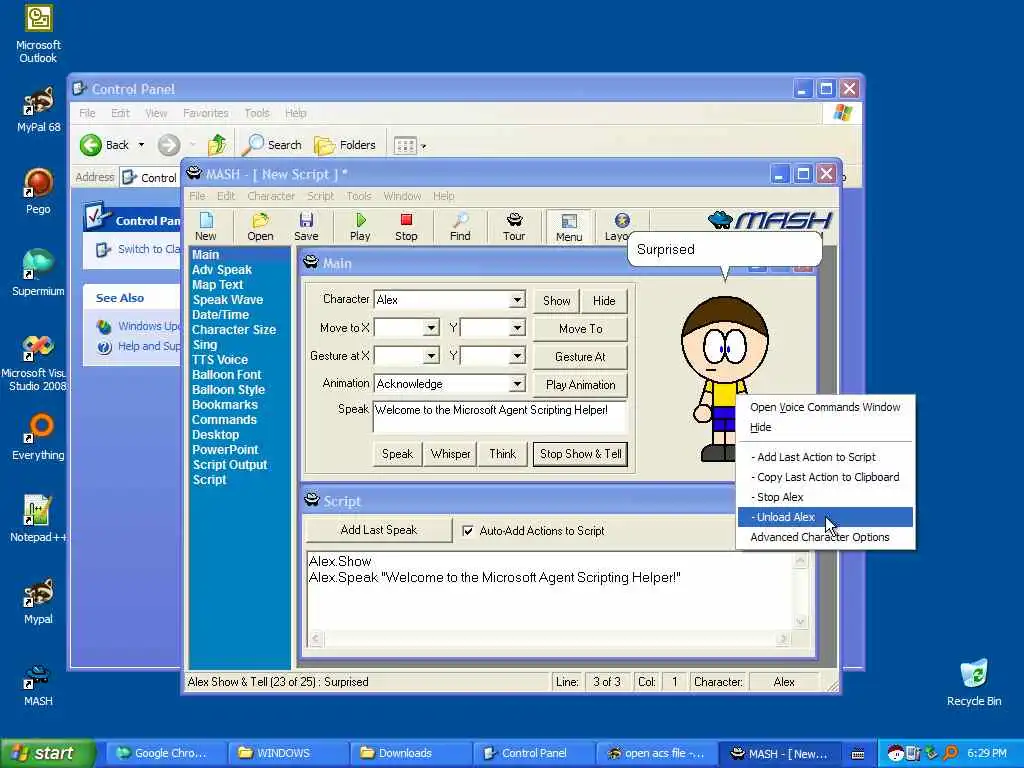This screenshot has width=1024, height=768.
Task: Click the Stop Show & Tell button
Action: click(x=581, y=454)
